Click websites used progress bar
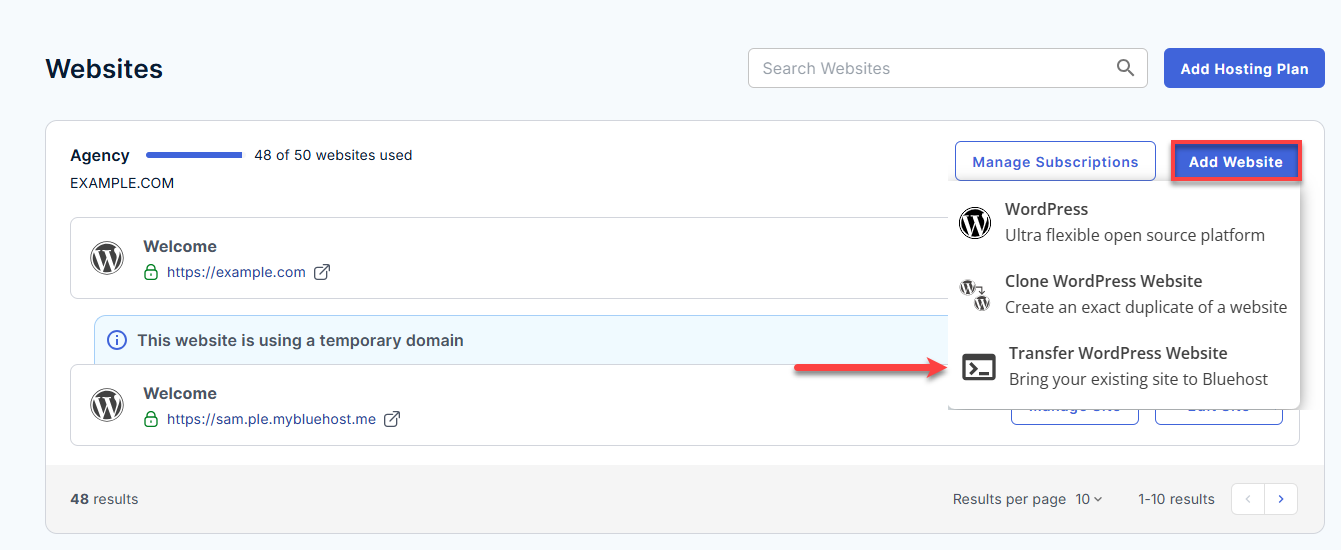1341x550 pixels. [194, 155]
